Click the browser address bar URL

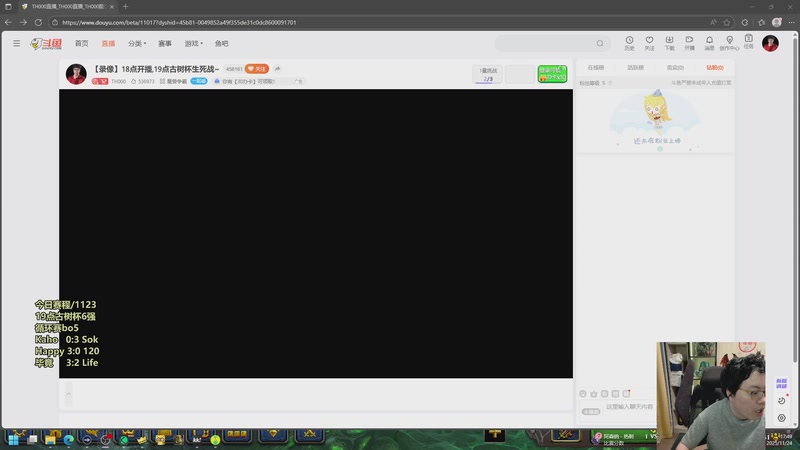point(179,22)
